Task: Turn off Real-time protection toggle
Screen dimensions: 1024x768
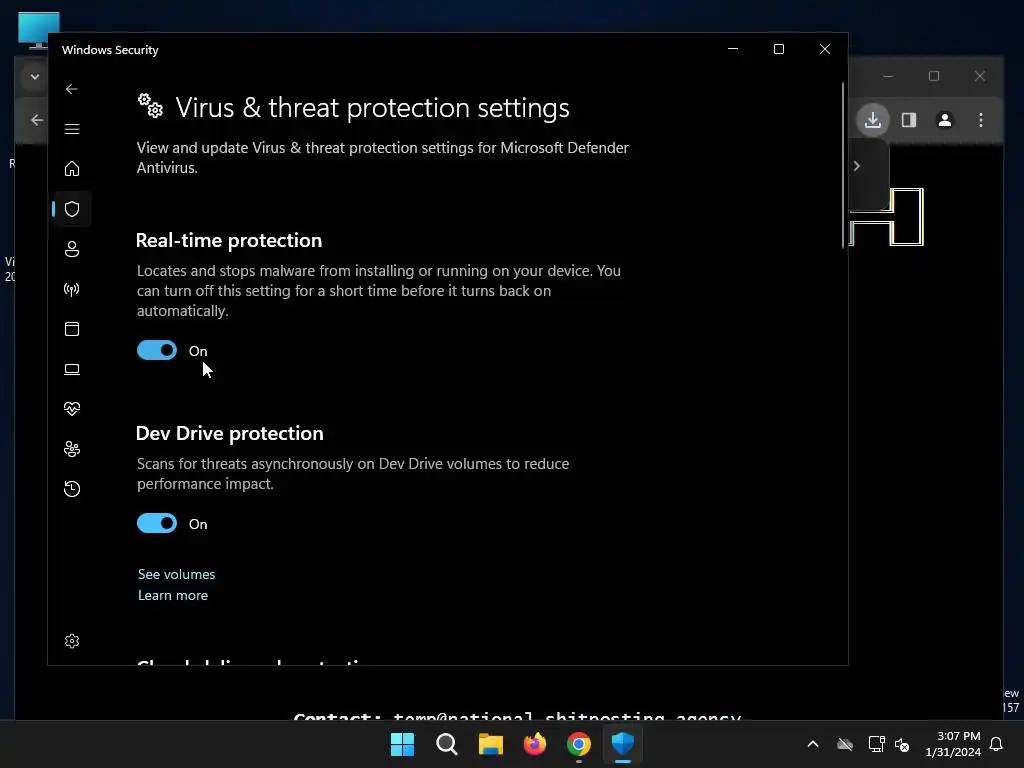Action: point(157,350)
